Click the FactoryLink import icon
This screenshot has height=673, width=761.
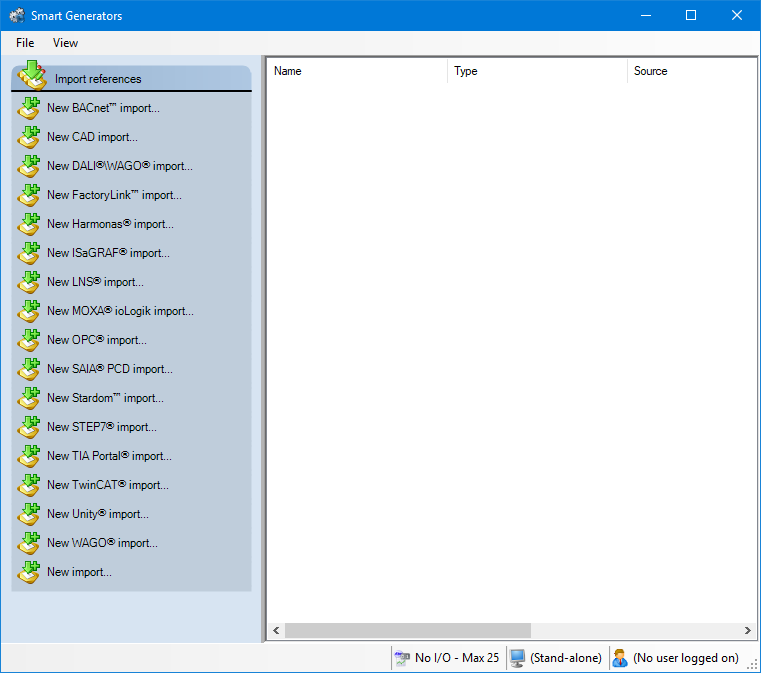click(x=29, y=195)
